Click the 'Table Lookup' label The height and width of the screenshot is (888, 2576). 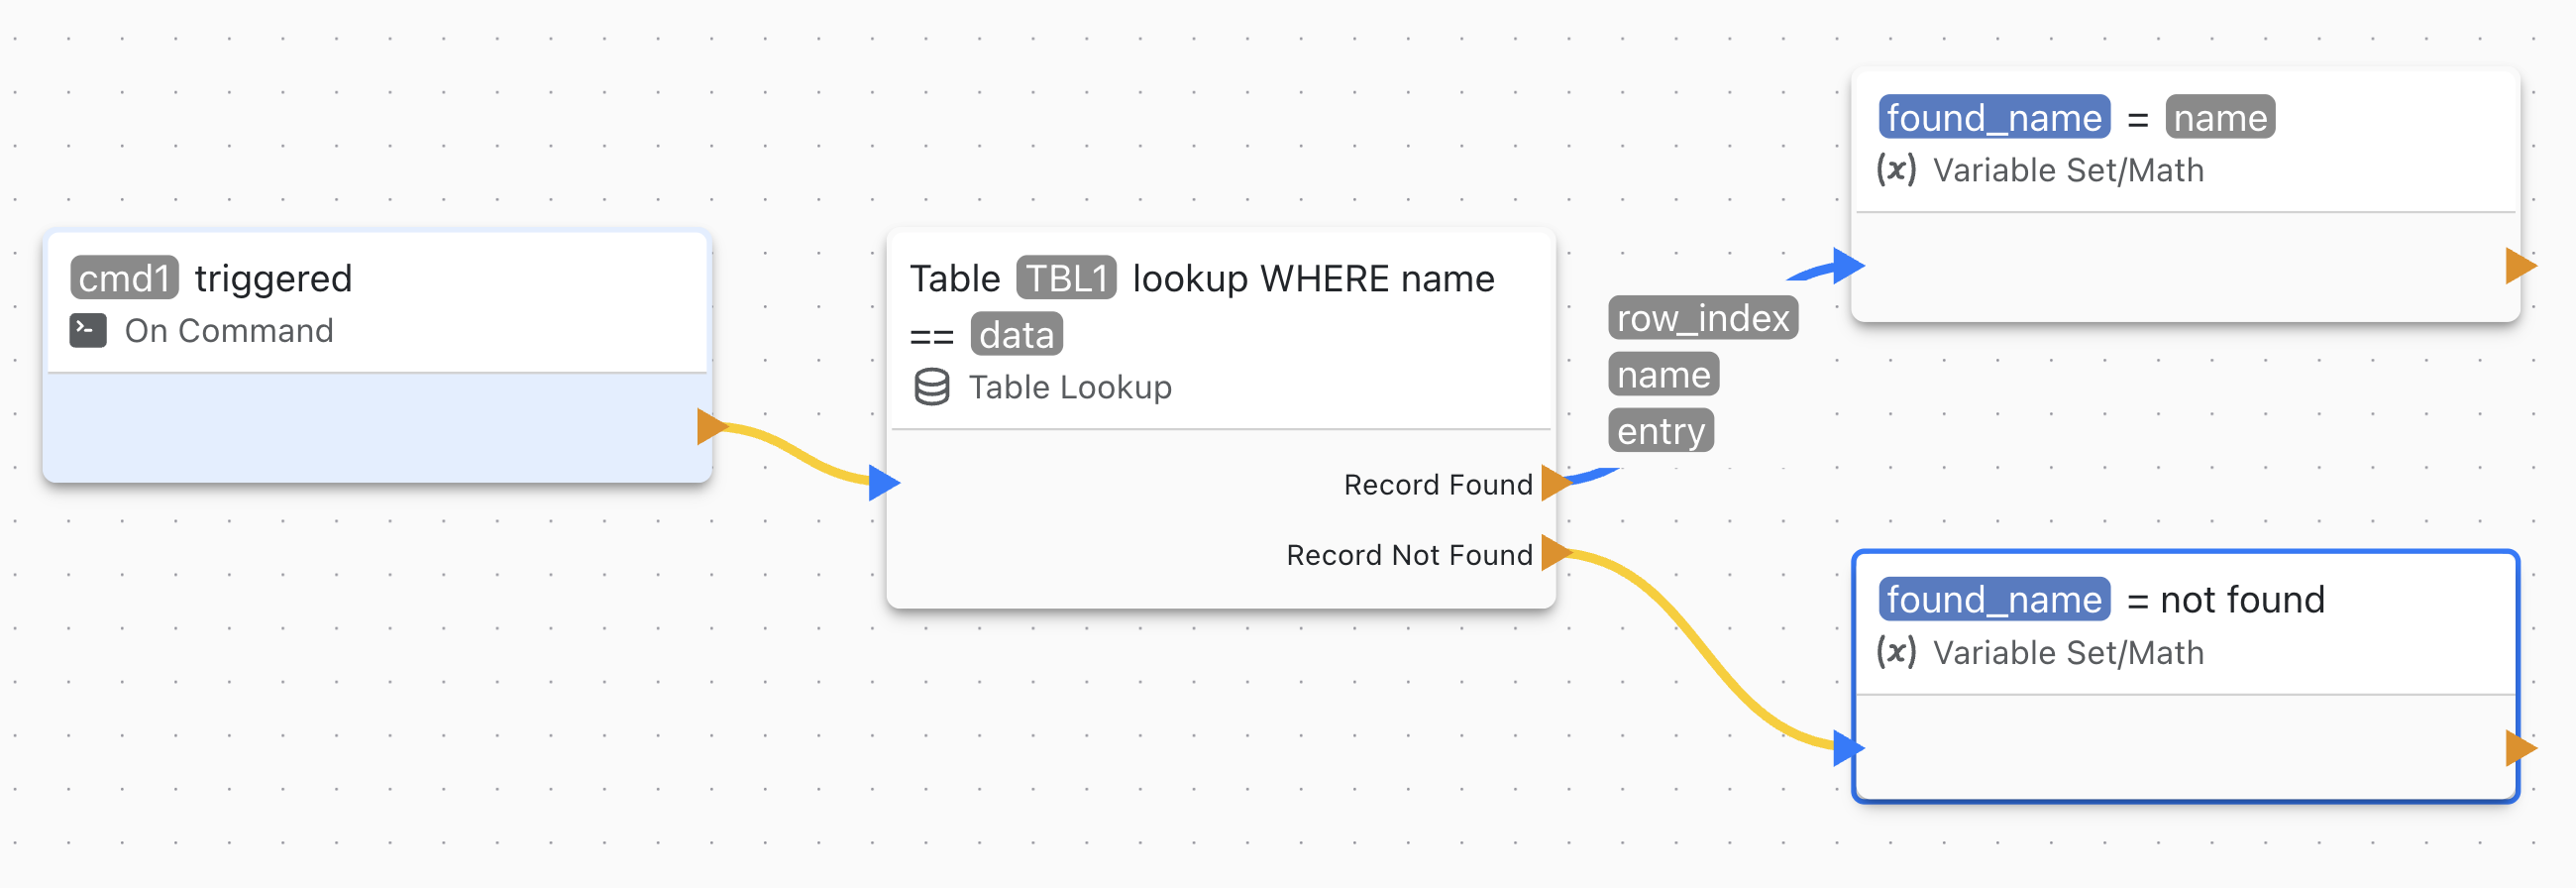1070,387
